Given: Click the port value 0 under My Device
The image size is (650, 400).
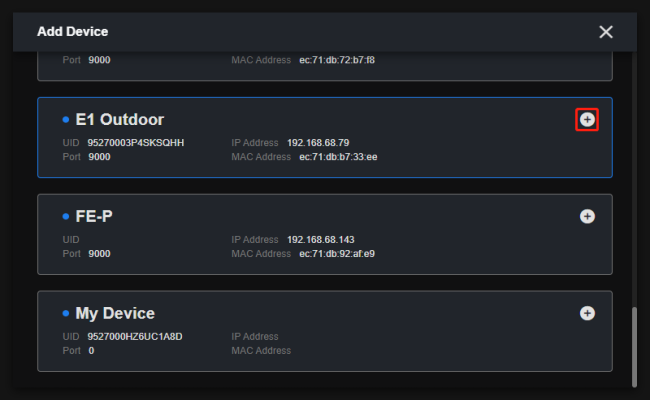Looking at the screenshot, I should (x=91, y=351).
